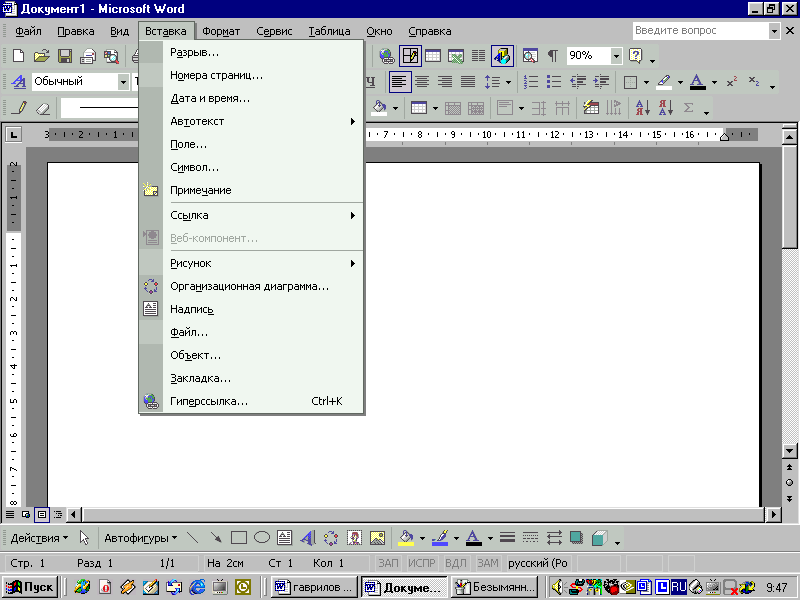Screen dimensions: 800x600
Task: Select the drawing Rectangle tool
Action: point(239,538)
